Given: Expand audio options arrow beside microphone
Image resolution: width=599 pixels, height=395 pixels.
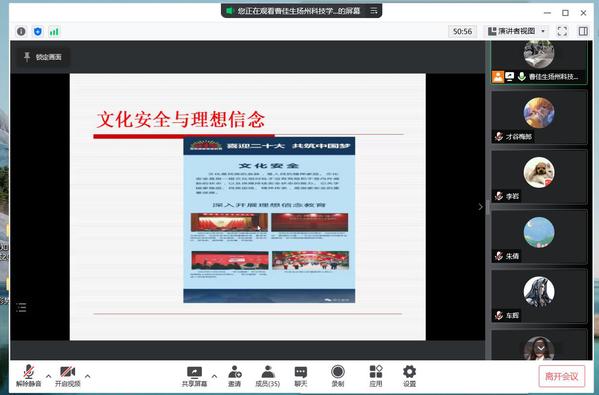Looking at the screenshot, I should [x=49, y=376].
